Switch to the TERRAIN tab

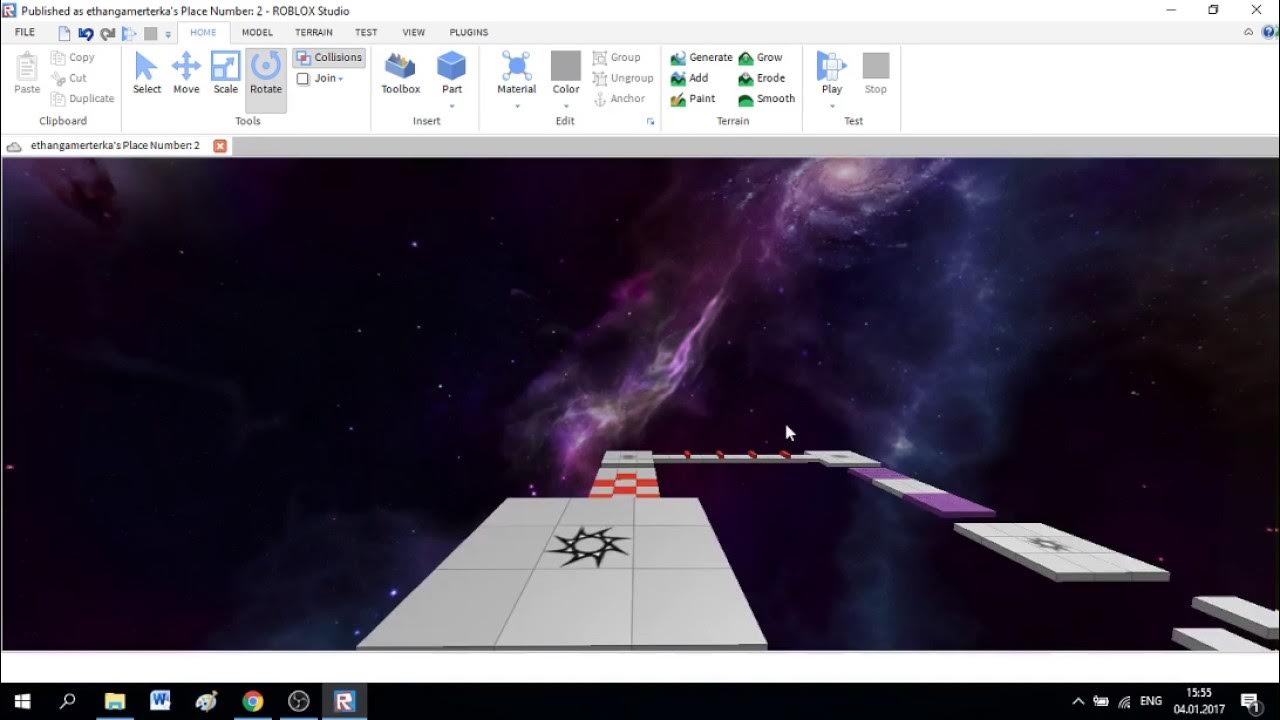(x=314, y=32)
